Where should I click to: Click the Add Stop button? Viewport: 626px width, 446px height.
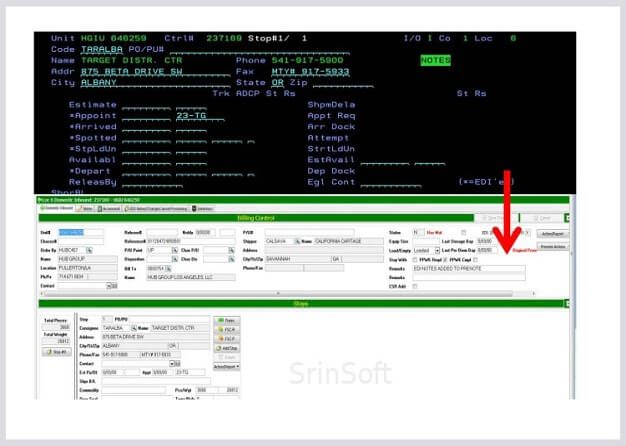[227, 349]
